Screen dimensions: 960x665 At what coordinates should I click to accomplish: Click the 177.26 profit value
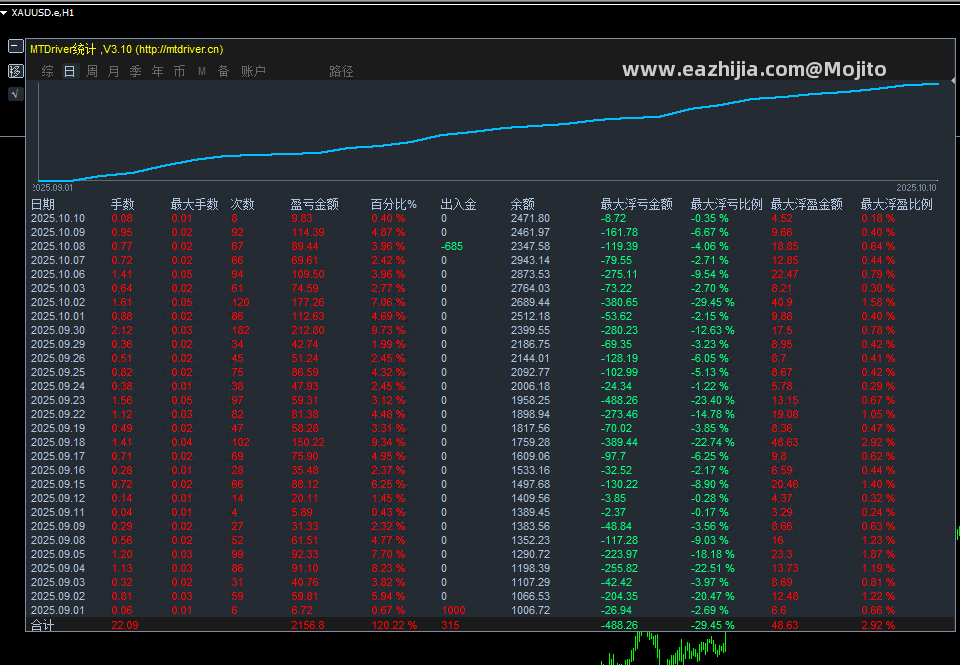point(308,302)
